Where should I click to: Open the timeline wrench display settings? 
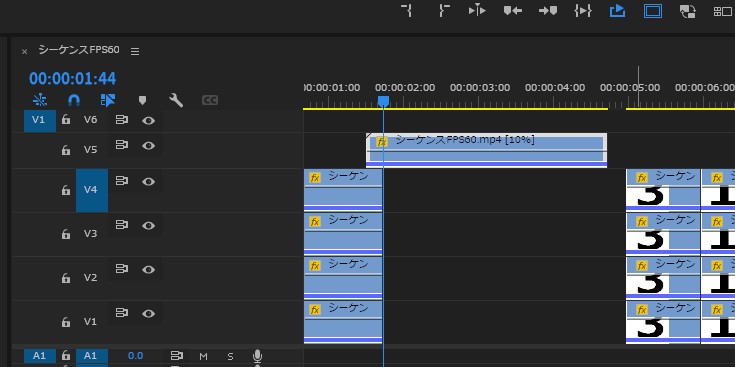[176, 100]
